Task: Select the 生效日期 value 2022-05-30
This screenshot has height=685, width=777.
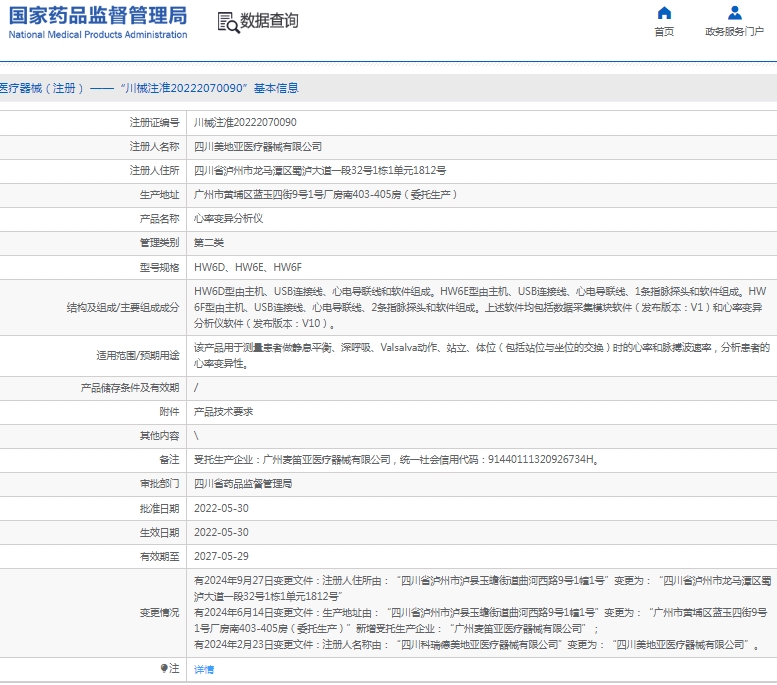Action: 221,532
